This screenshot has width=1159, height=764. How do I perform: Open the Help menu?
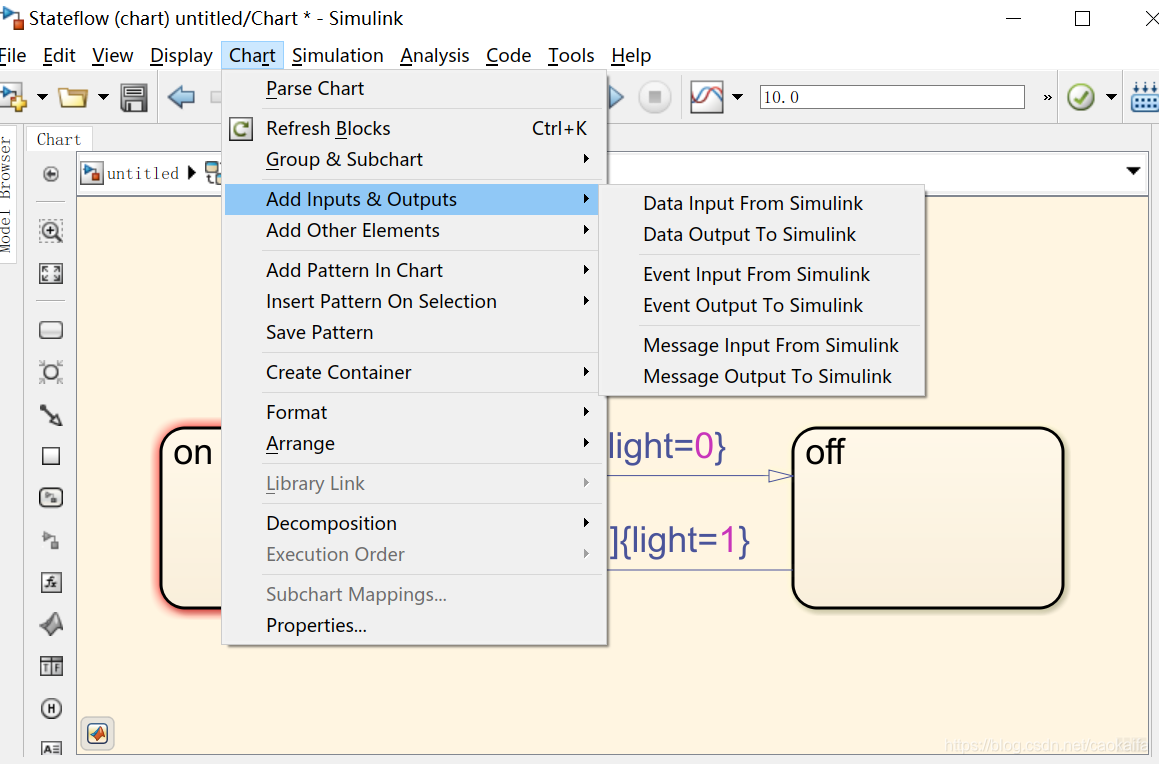631,55
